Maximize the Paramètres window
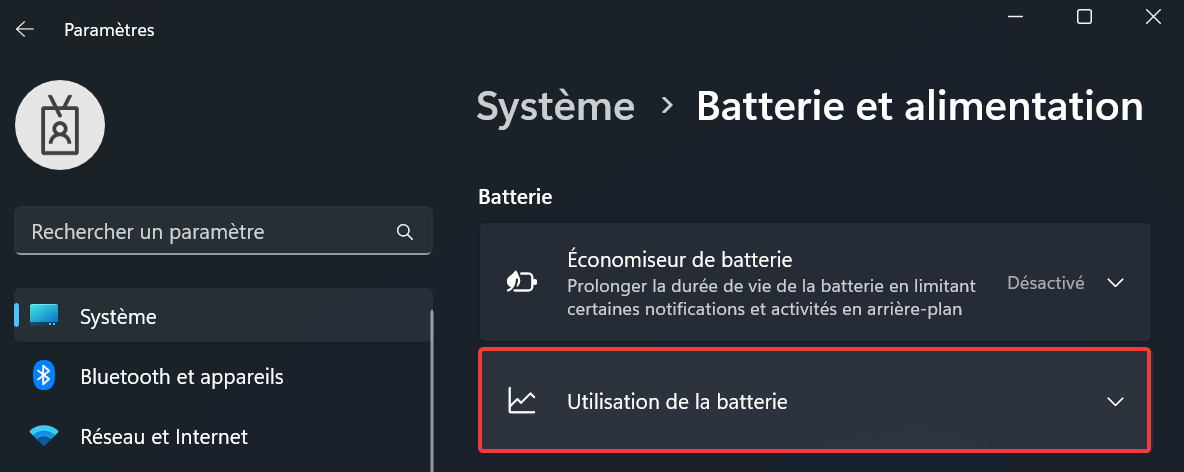1184x472 pixels. coord(1084,17)
